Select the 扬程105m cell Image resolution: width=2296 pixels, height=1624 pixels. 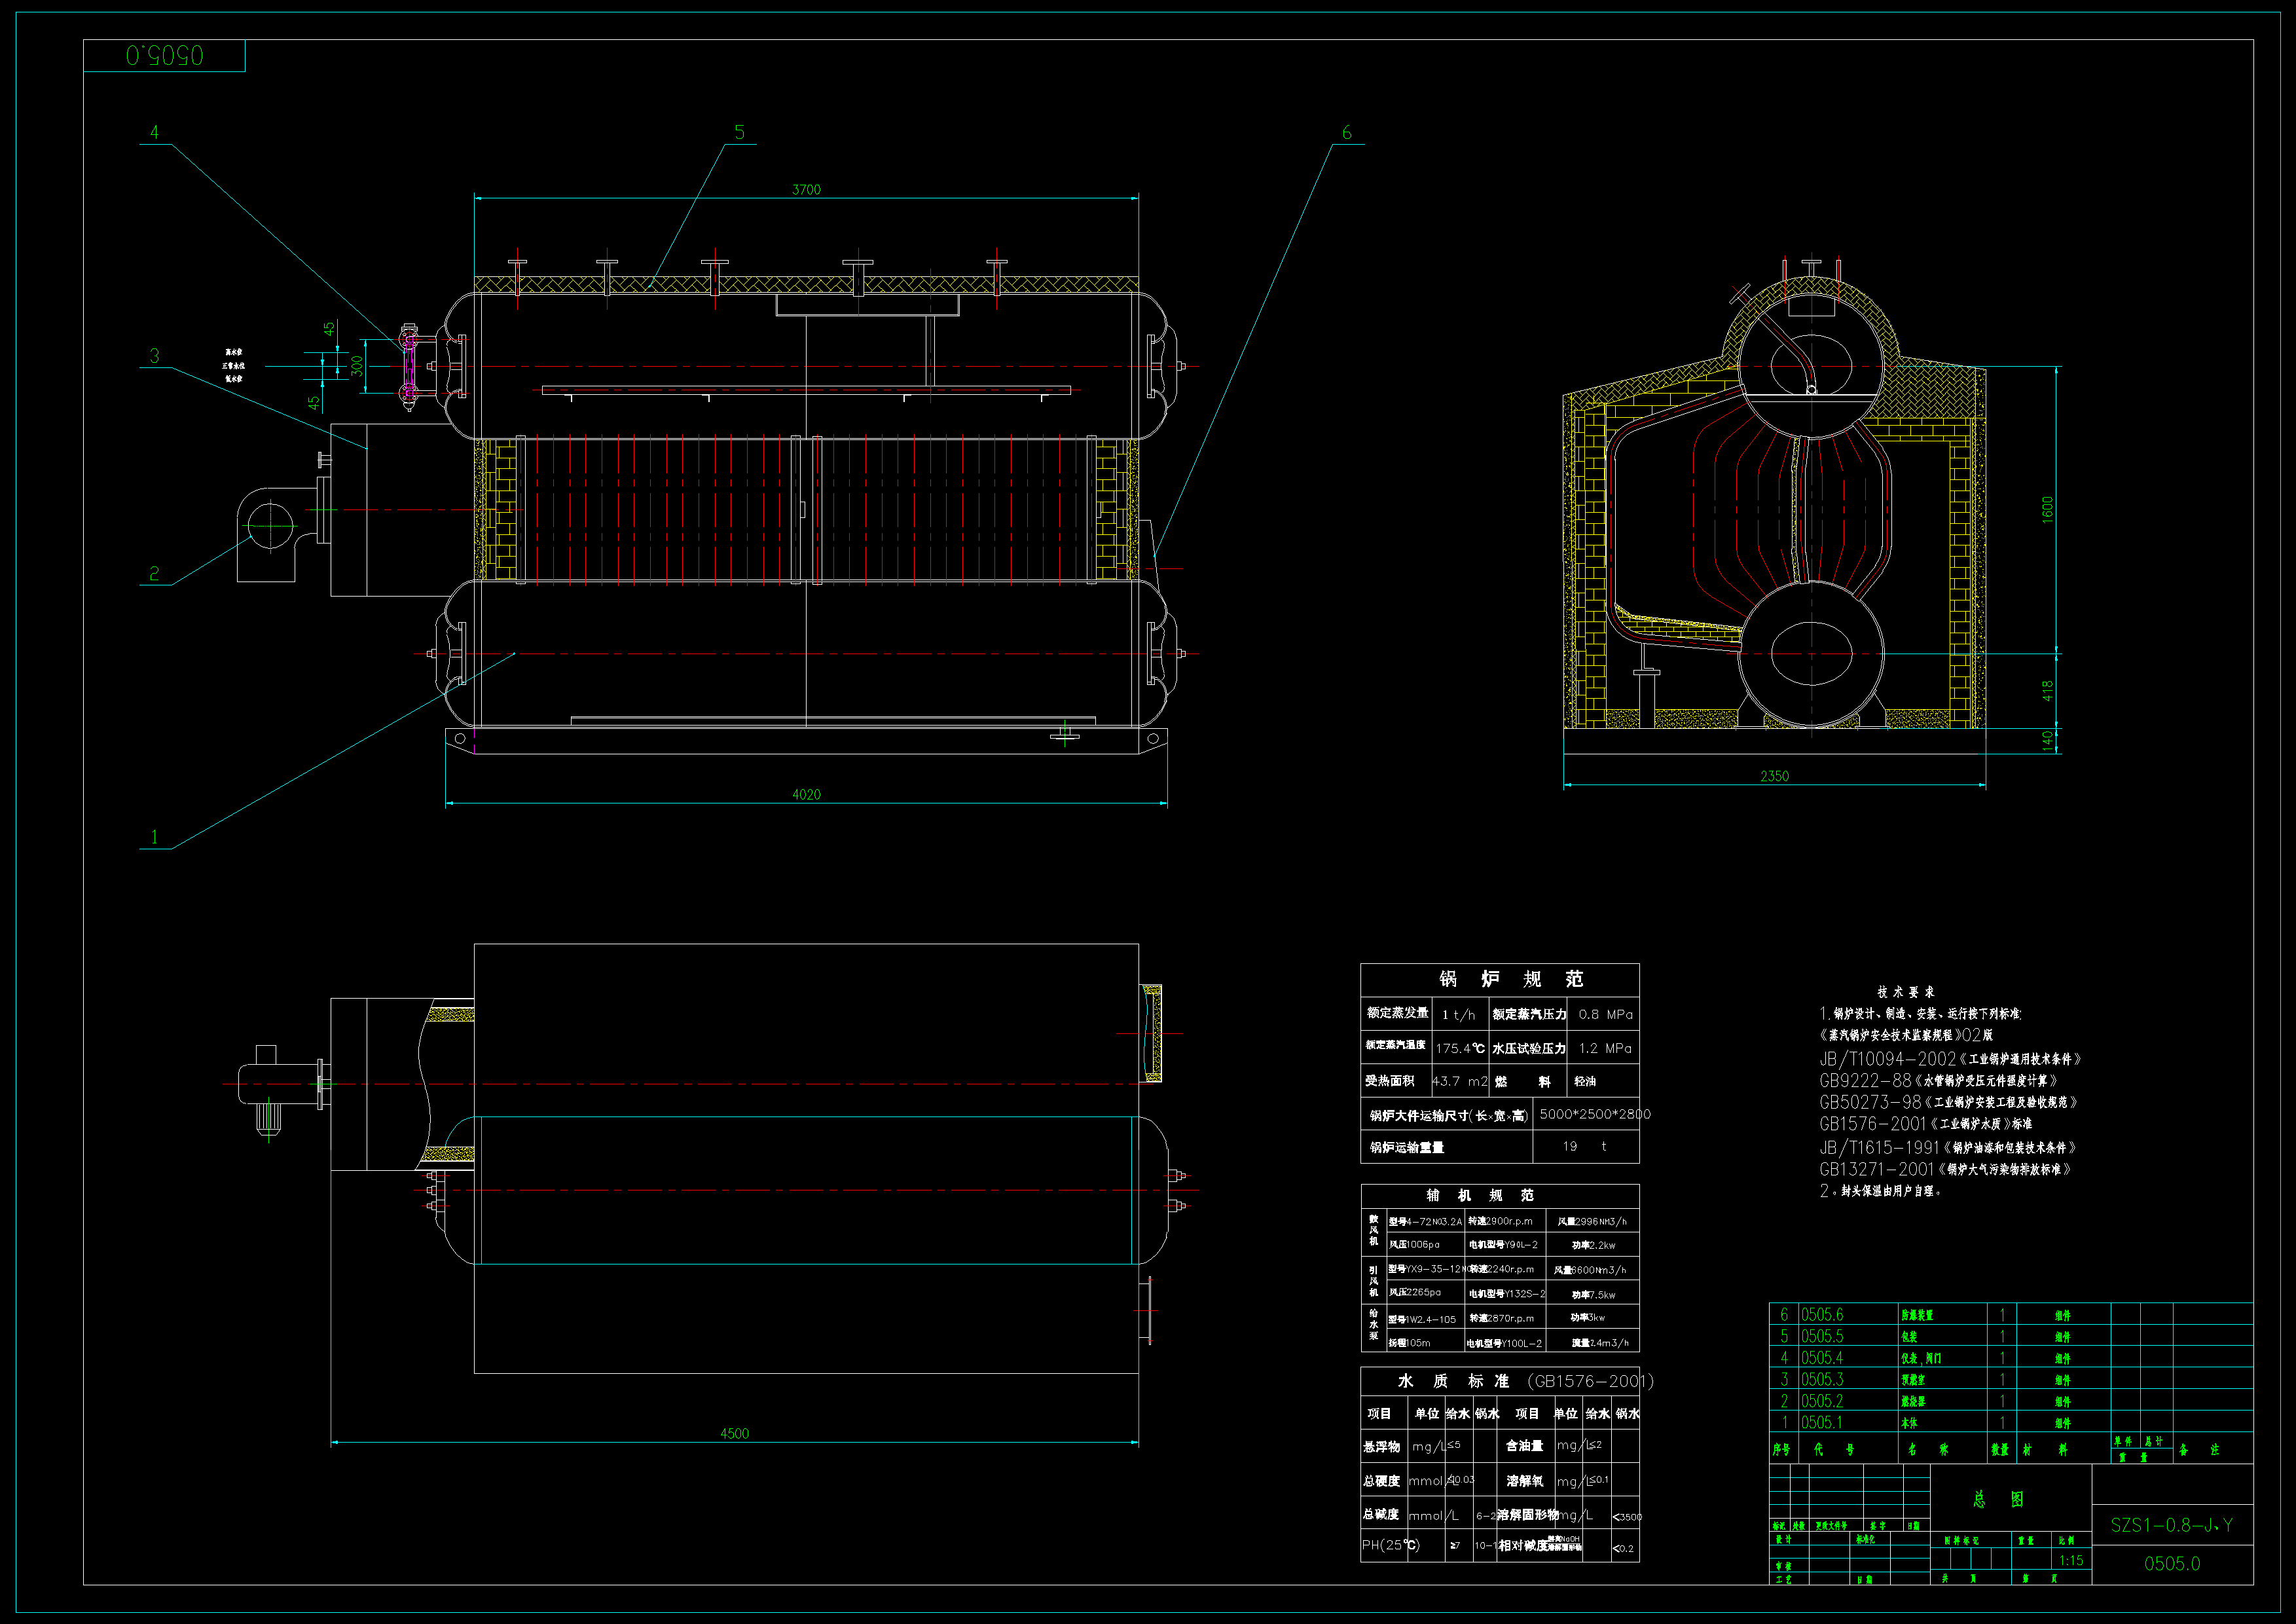tap(1409, 1343)
